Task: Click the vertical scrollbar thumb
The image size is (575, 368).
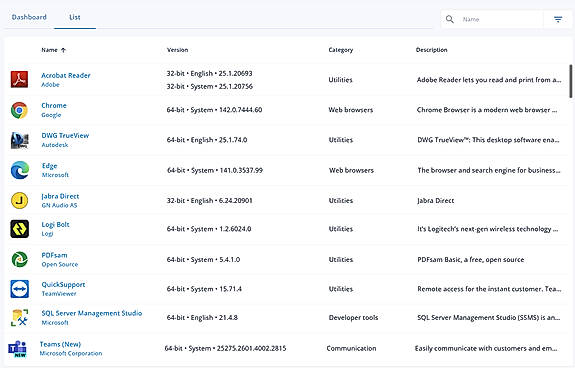Action: click(571, 81)
